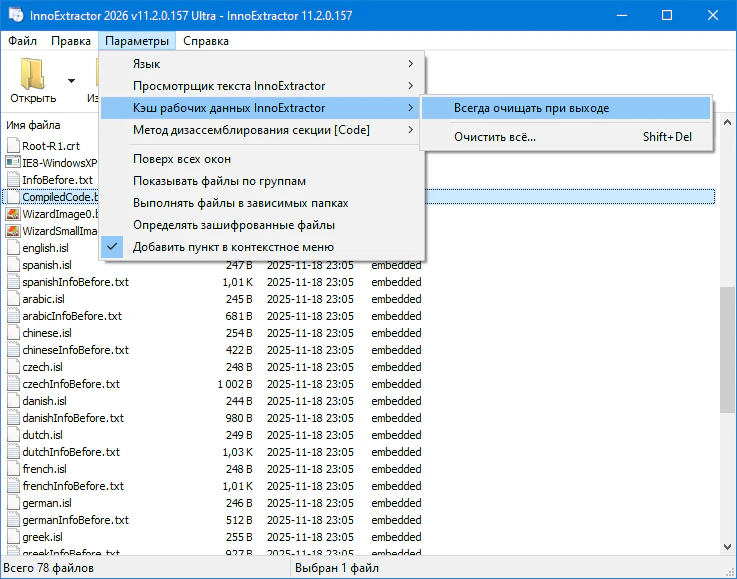Screen dimensions: 737x579
Task: Click the InfoBefore.txt file icon
Action: [x=13, y=179]
